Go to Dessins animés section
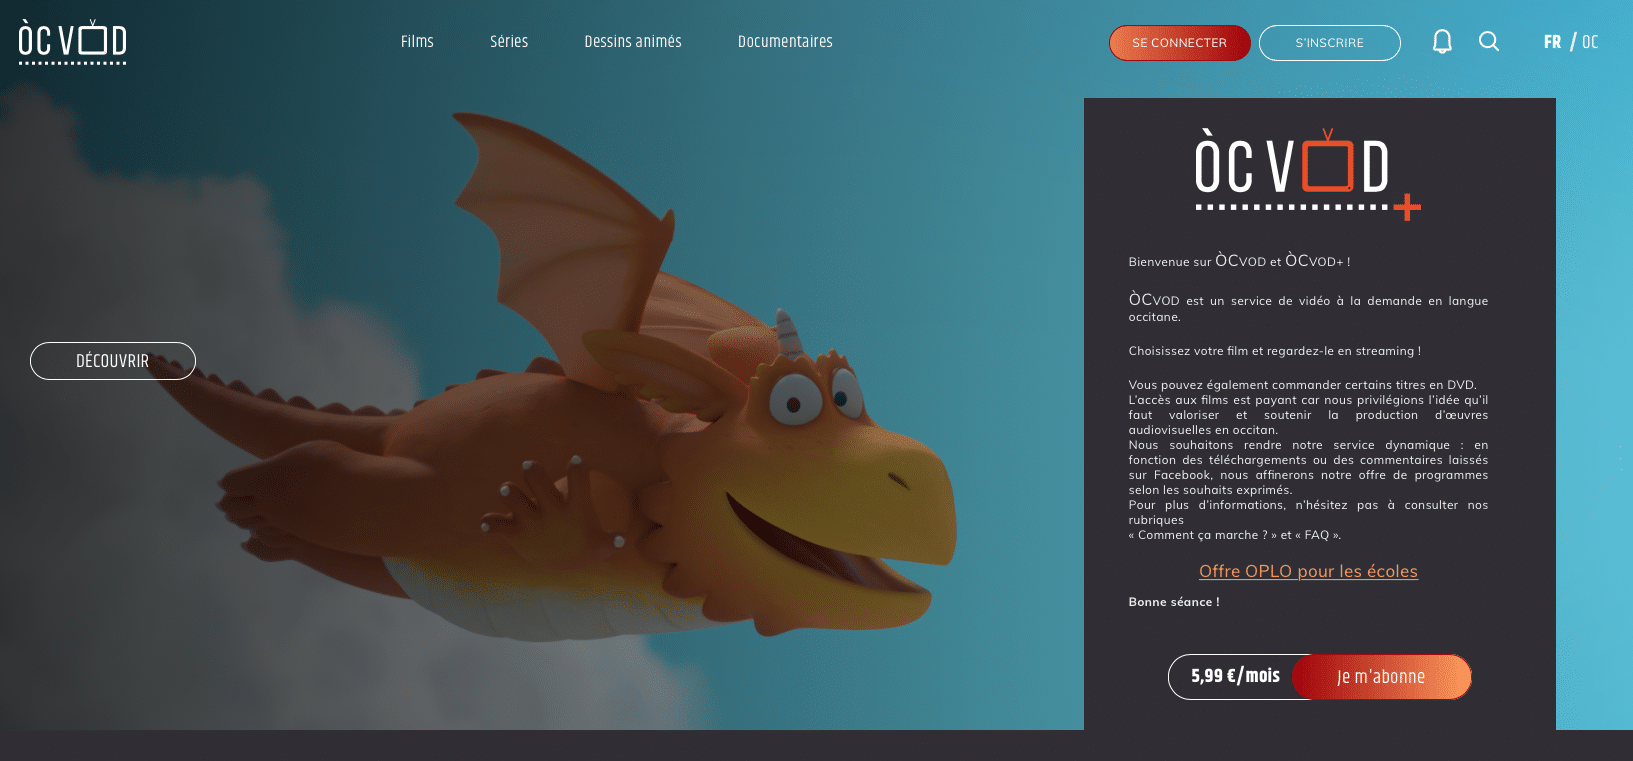1633x761 pixels. (x=633, y=41)
